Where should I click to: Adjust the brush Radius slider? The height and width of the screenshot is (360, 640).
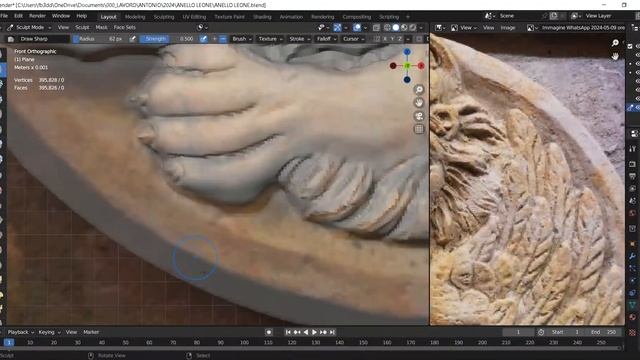pyautogui.click(x=100, y=39)
